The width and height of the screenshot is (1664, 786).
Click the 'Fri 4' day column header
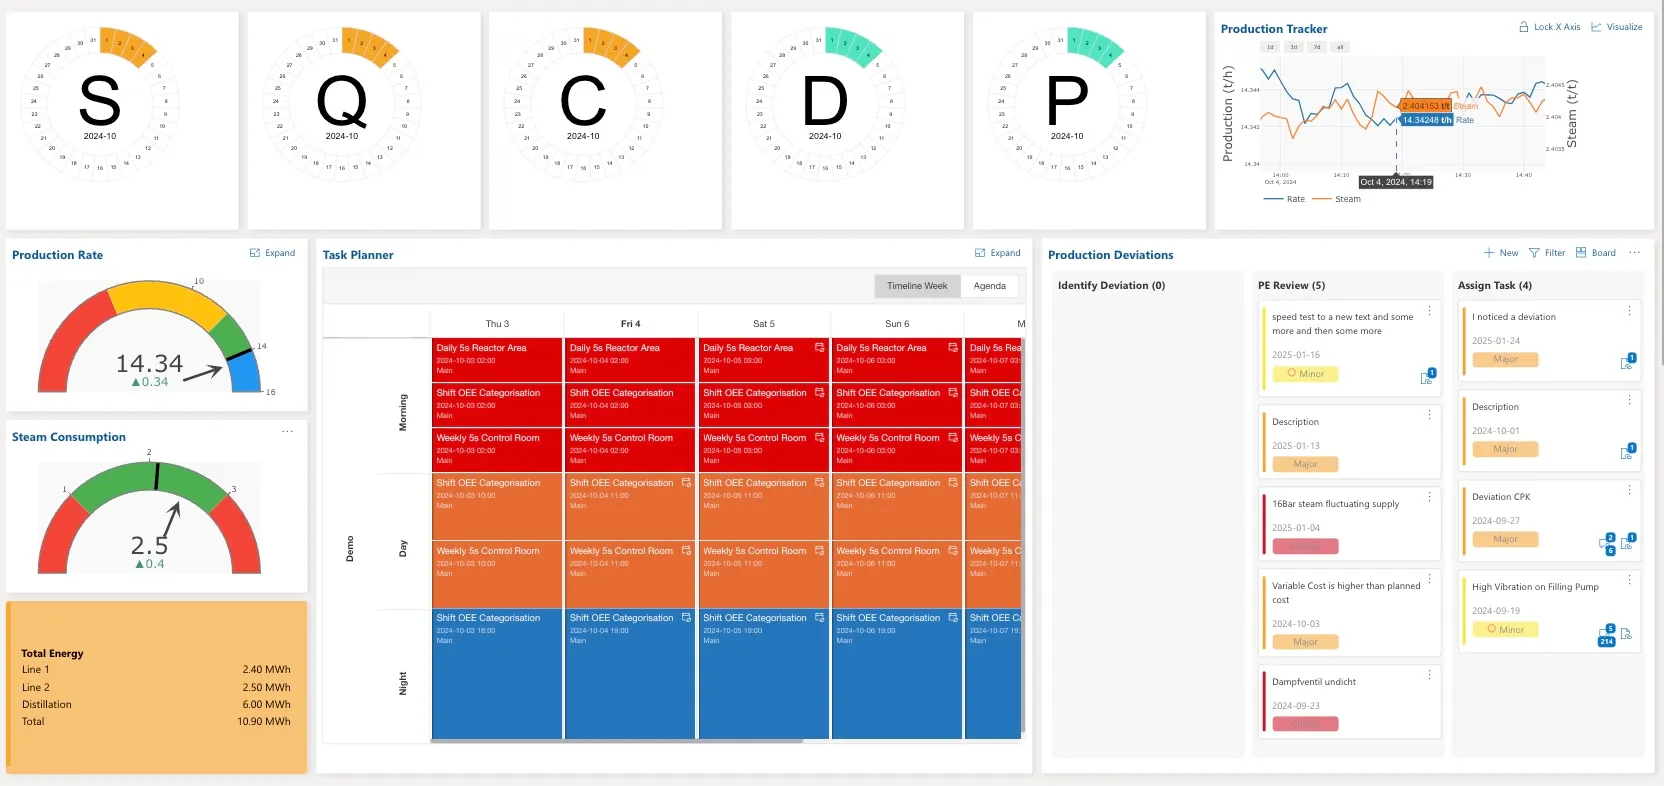(x=630, y=324)
